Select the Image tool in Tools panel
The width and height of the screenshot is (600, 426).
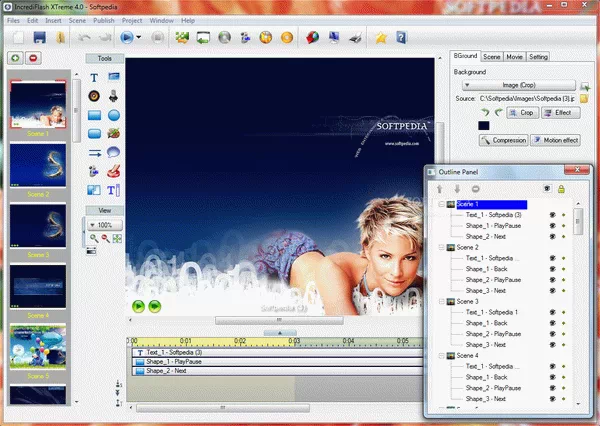114,77
